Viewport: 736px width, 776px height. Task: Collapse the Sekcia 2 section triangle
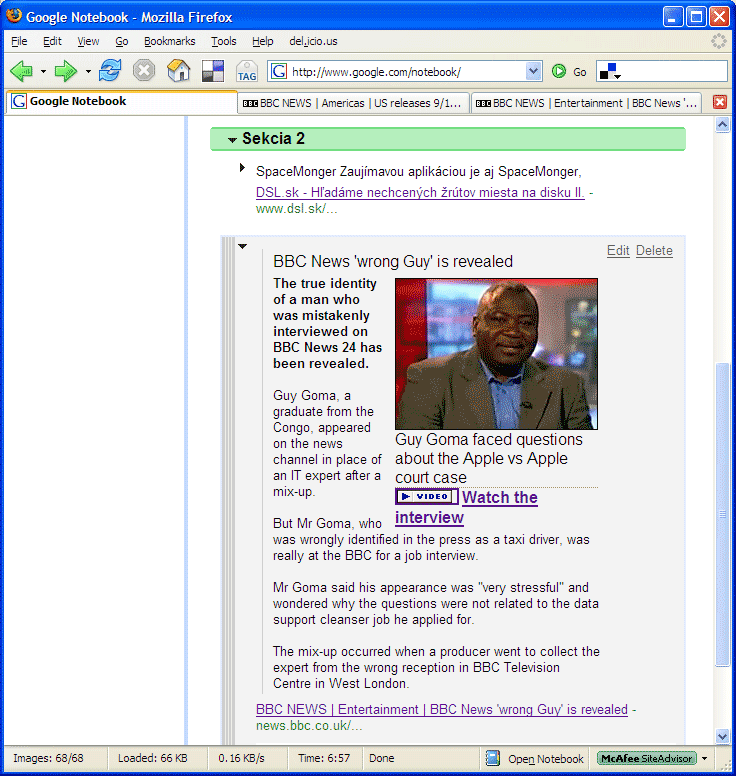point(232,140)
